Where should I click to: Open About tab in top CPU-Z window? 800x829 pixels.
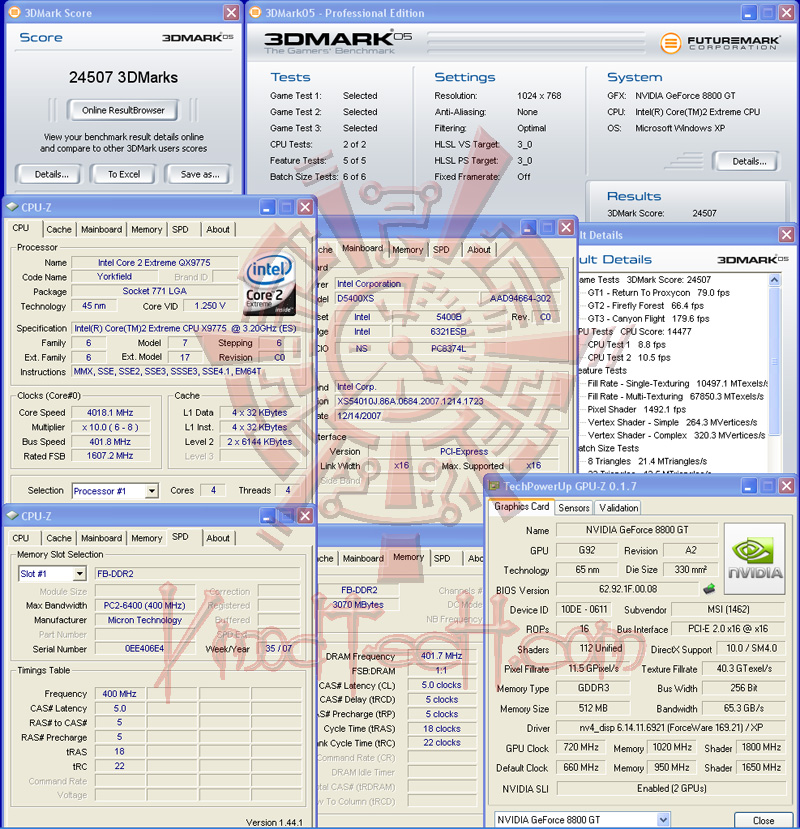coord(218,229)
